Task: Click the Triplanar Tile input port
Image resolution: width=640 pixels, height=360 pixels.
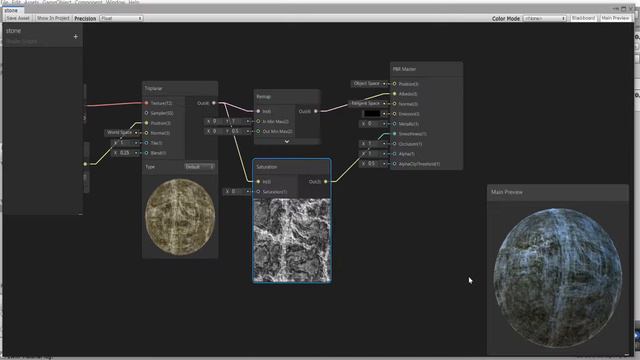Action: coord(147,143)
